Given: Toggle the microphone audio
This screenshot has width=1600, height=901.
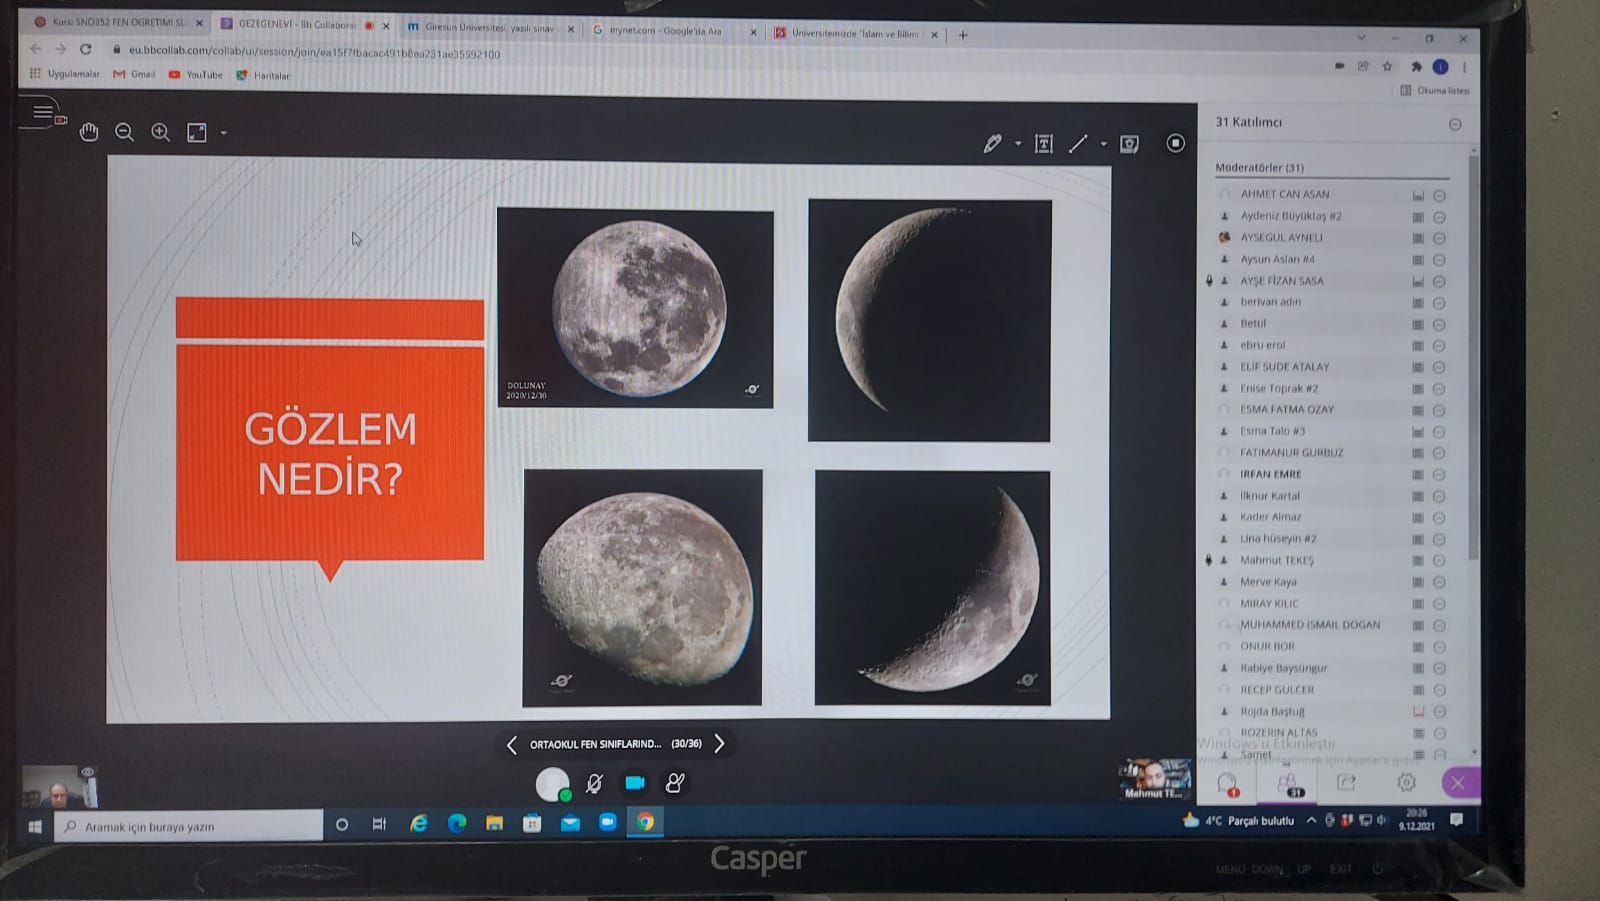Looking at the screenshot, I should [x=594, y=784].
